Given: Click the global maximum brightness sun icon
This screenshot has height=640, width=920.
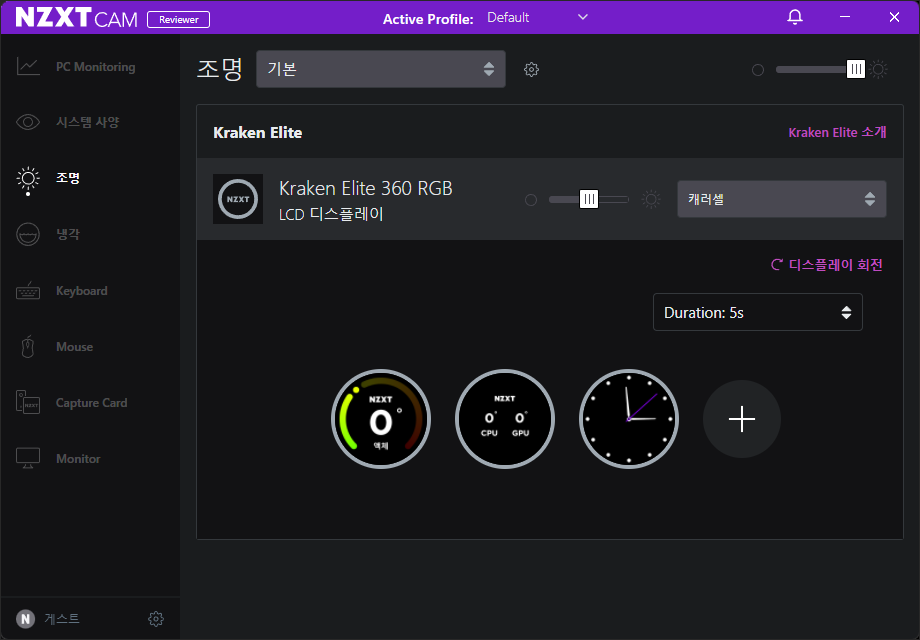Looking at the screenshot, I should 878,69.
